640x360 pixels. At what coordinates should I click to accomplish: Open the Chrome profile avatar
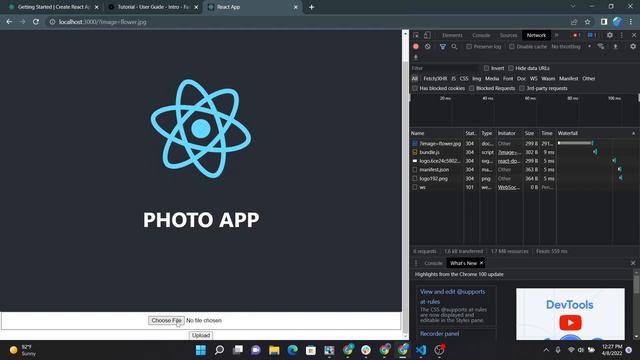click(618, 22)
